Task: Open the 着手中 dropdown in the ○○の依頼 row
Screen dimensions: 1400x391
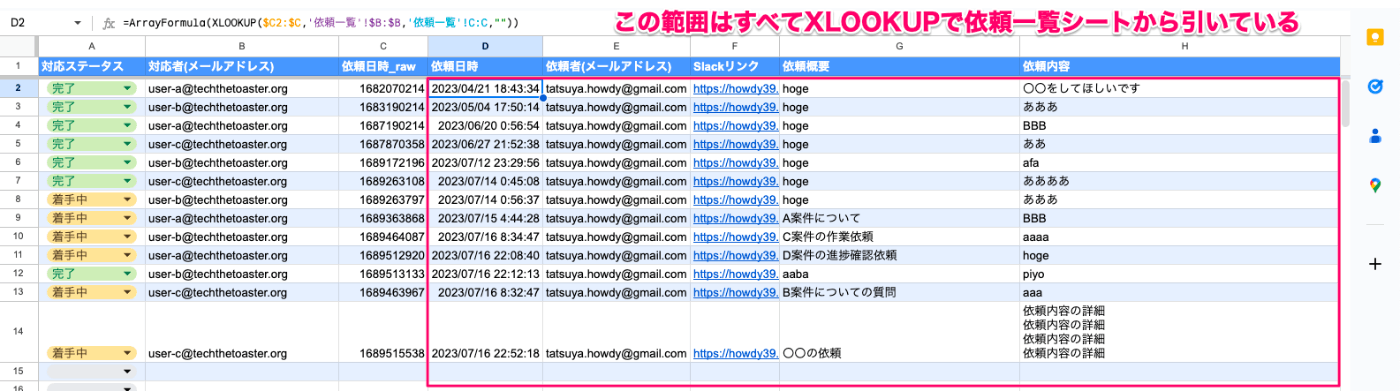Action: click(x=127, y=353)
